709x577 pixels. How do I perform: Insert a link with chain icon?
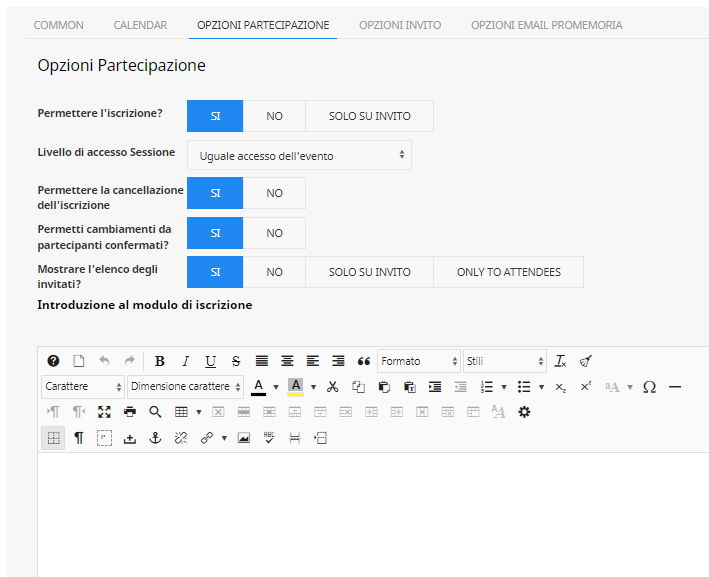pyautogui.click(x=207, y=438)
